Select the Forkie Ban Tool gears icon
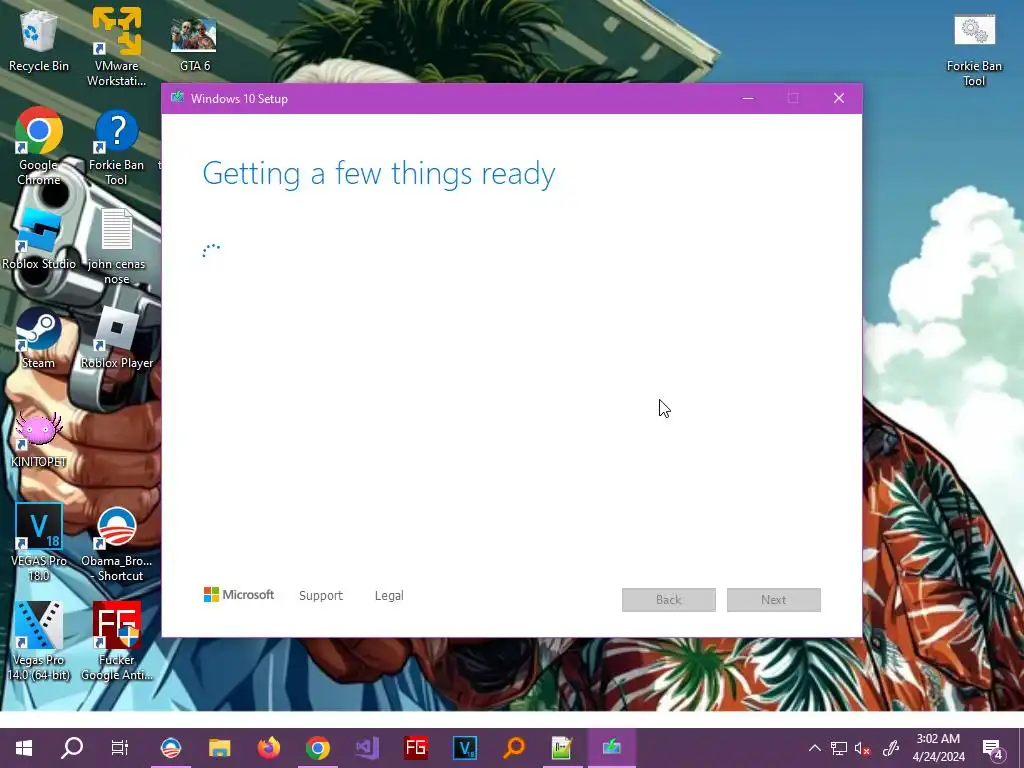The height and width of the screenshot is (768, 1024). tap(974, 49)
